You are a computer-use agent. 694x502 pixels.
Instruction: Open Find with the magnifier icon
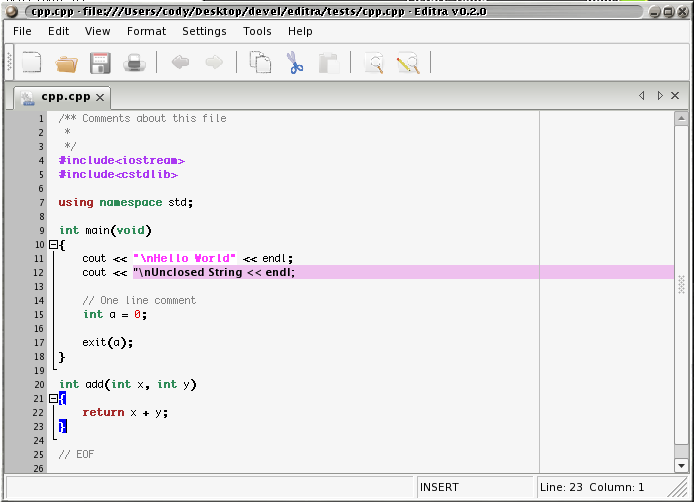(375, 64)
